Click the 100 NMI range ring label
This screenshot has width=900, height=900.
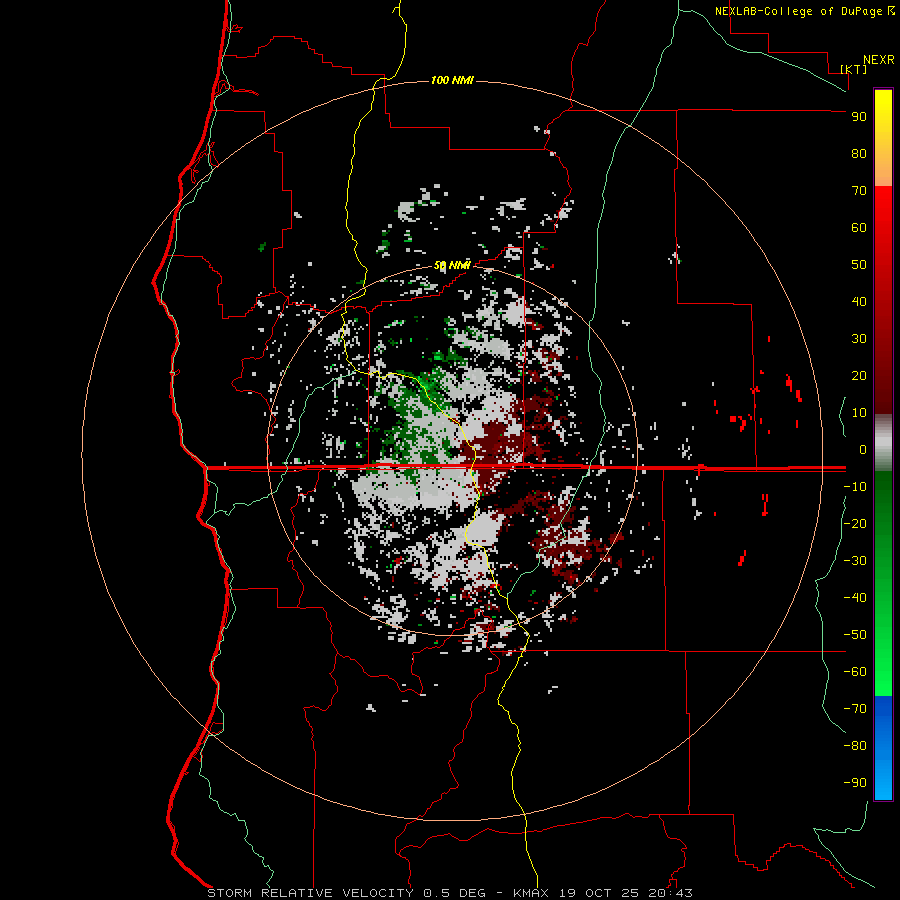pyautogui.click(x=452, y=80)
